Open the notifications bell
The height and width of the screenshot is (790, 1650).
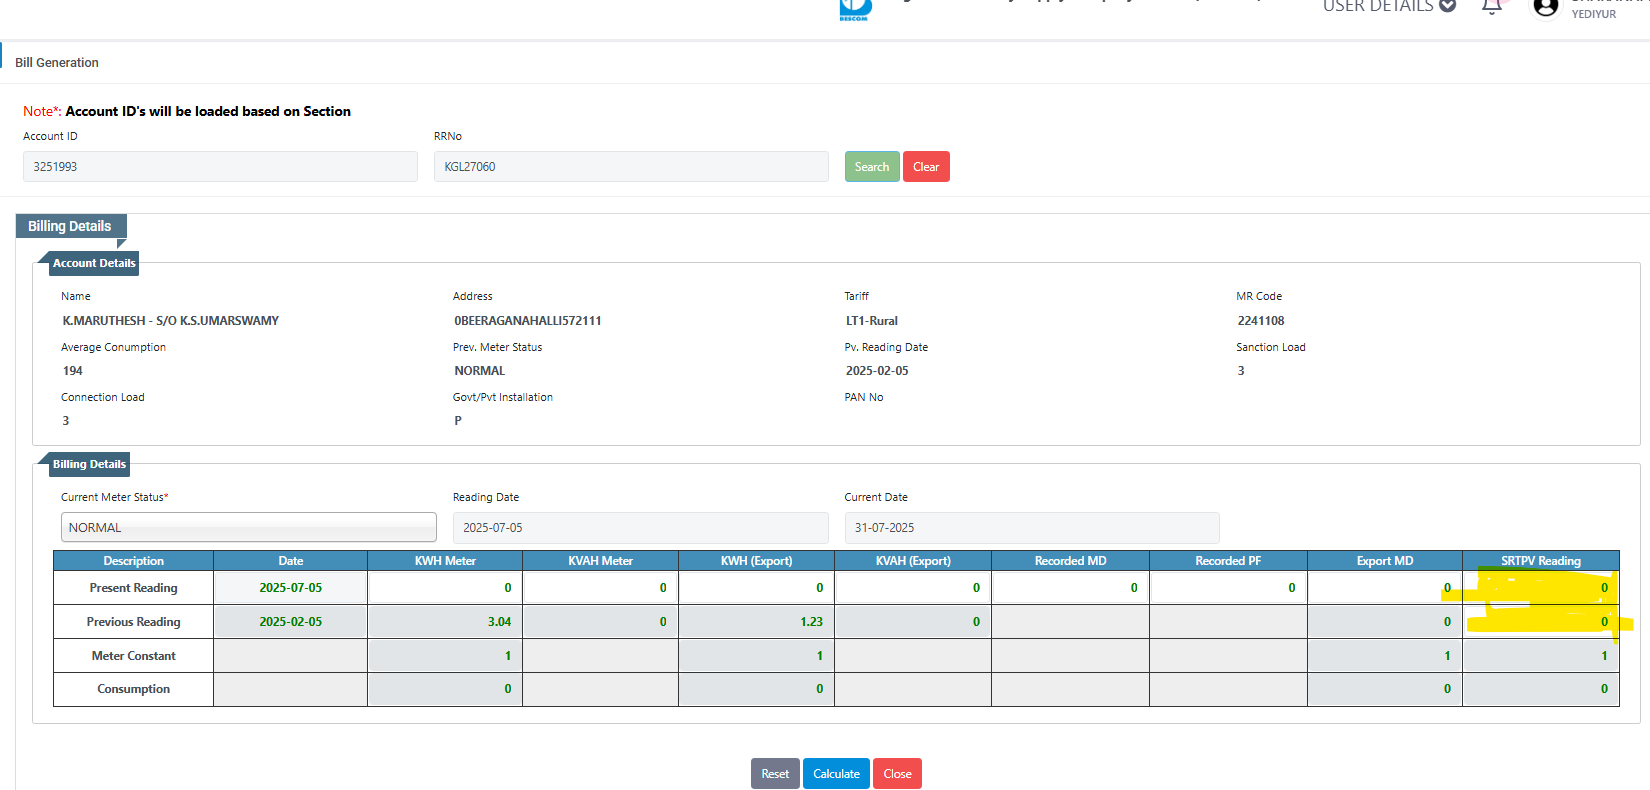point(1492,7)
